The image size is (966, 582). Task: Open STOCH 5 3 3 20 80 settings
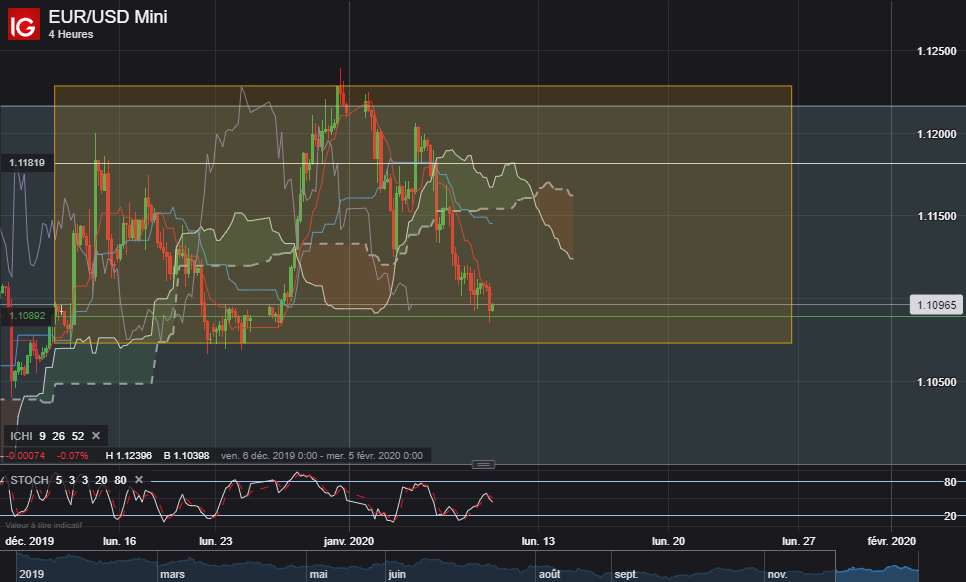tap(68, 480)
